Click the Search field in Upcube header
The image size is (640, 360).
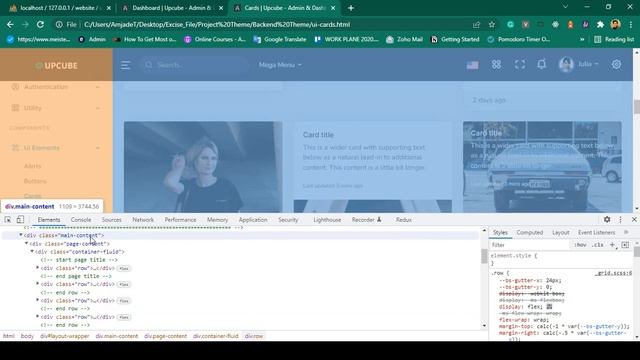click(x=195, y=65)
